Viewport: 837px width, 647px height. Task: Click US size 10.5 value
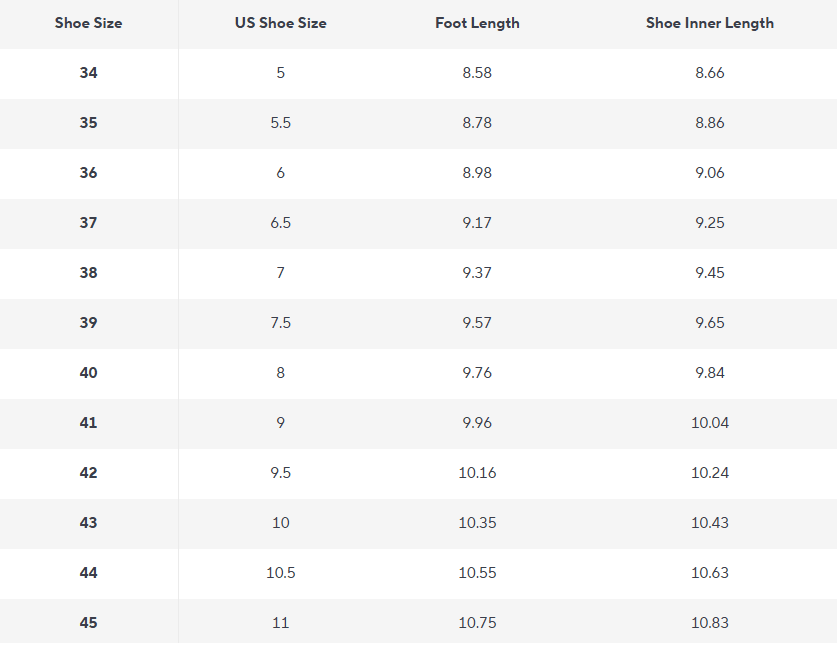tap(280, 573)
